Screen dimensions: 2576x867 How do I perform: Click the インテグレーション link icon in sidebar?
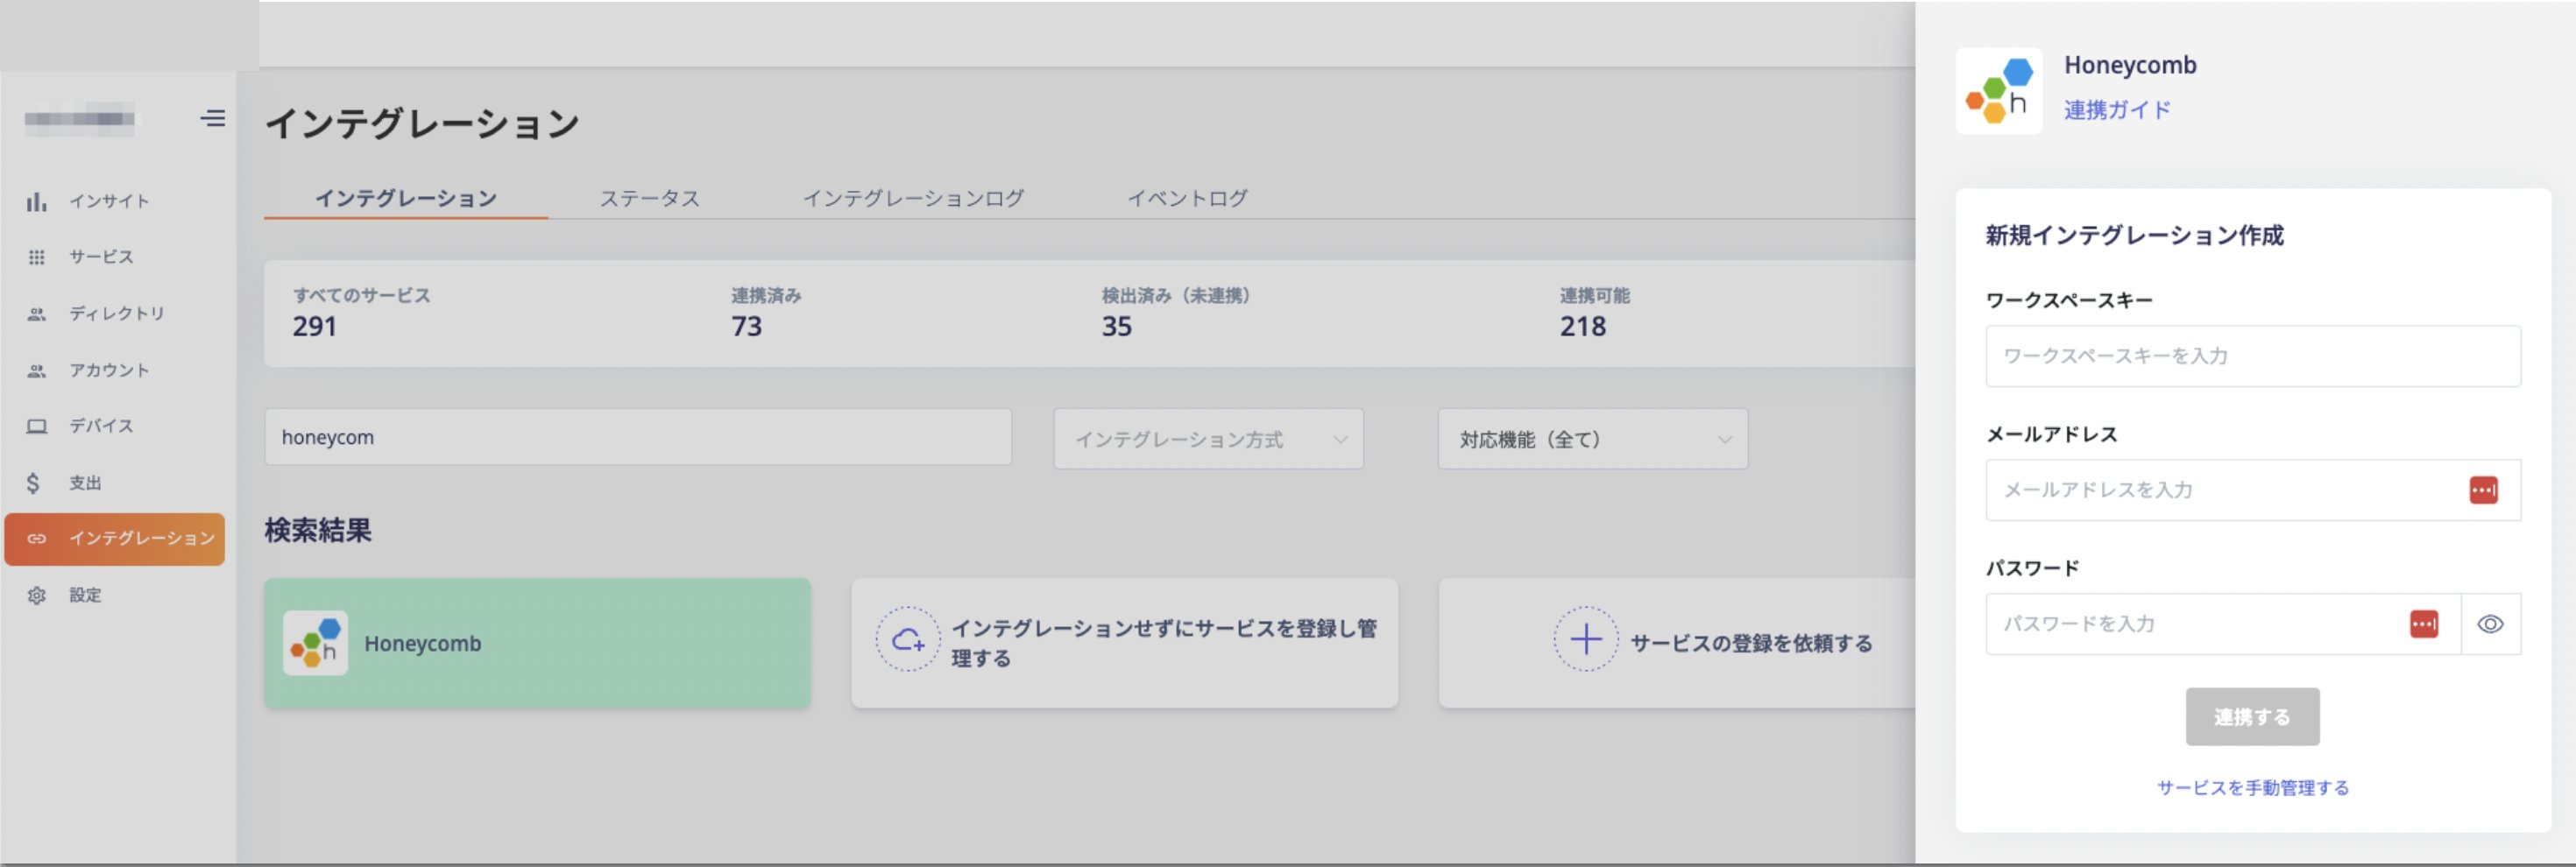(x=37, y=539)
